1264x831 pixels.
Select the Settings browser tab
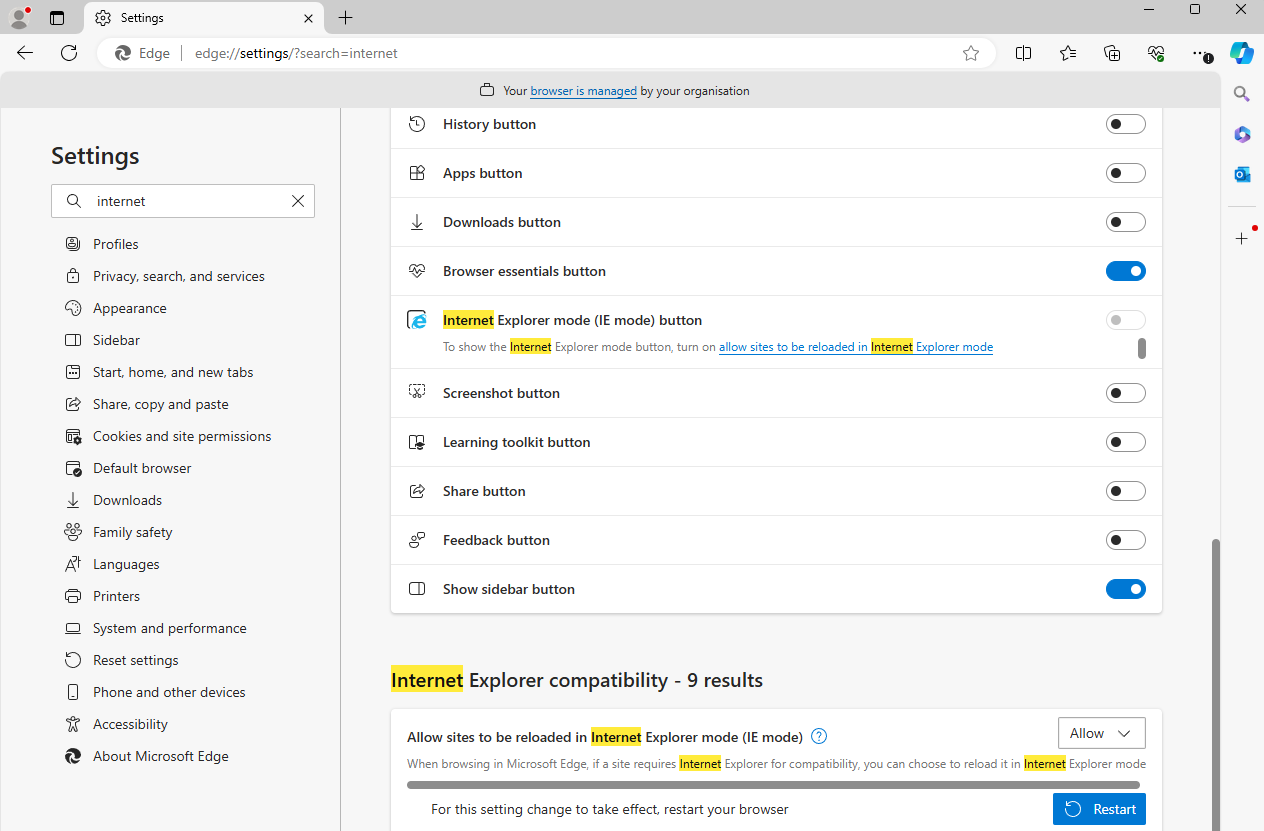[206, 18]
